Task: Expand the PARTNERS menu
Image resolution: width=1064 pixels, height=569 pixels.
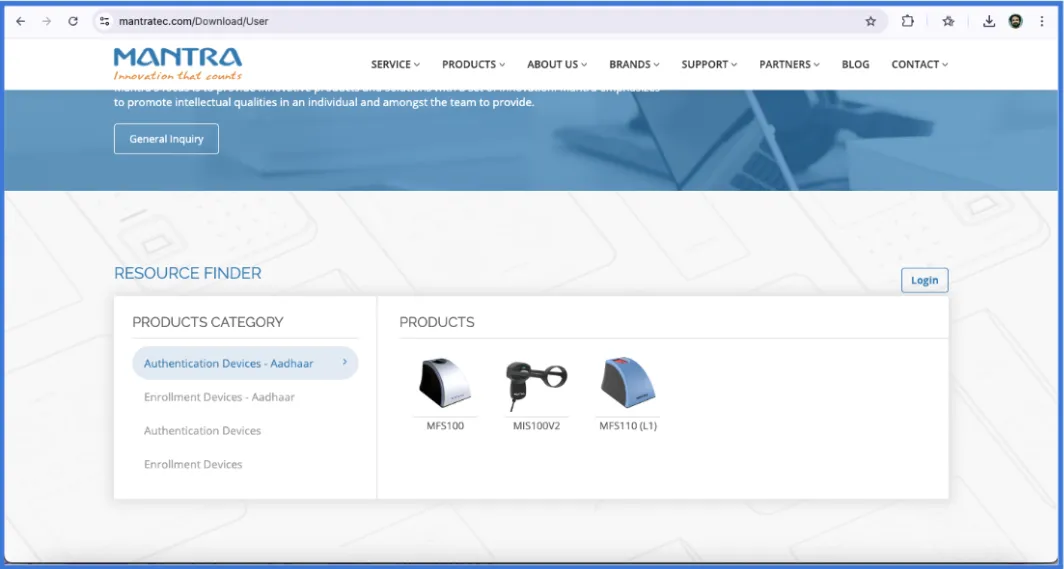Action: tap(789, 64)
